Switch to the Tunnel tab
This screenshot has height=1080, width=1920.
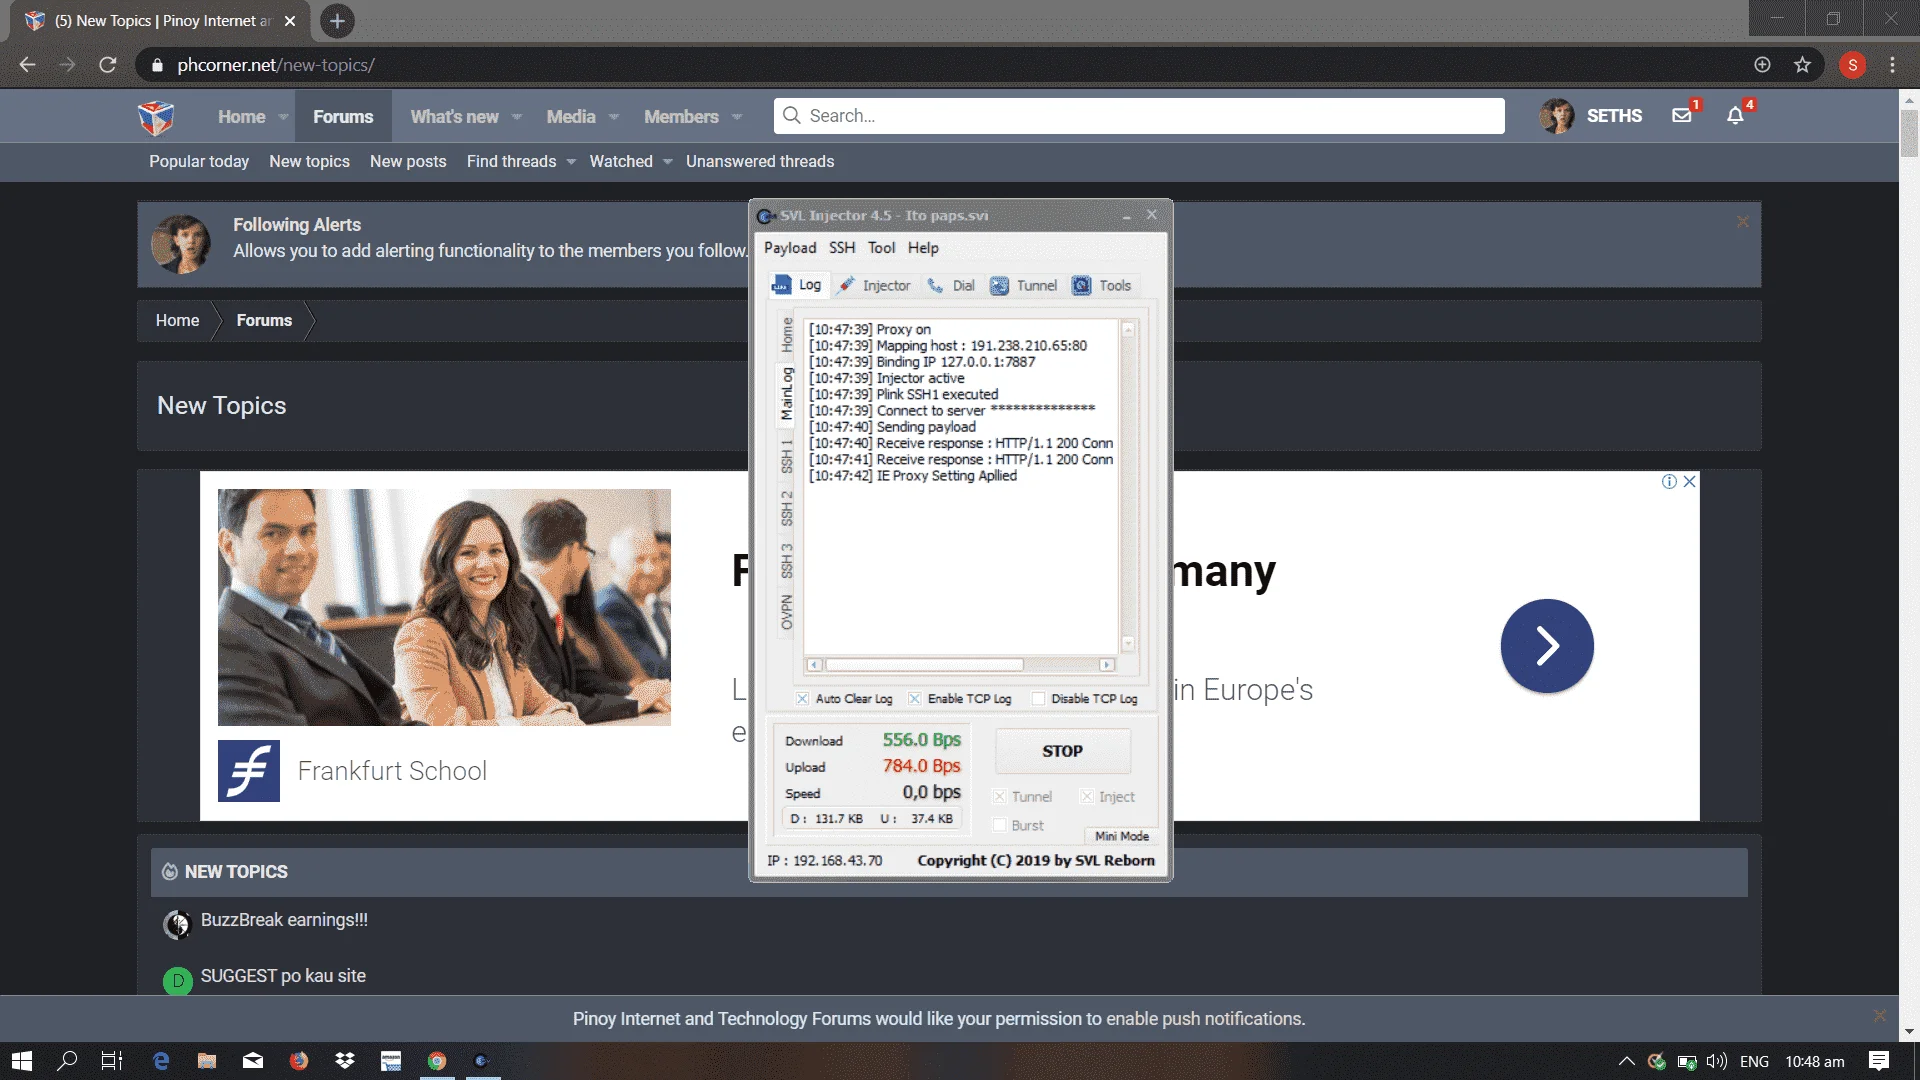point(1023,286)
